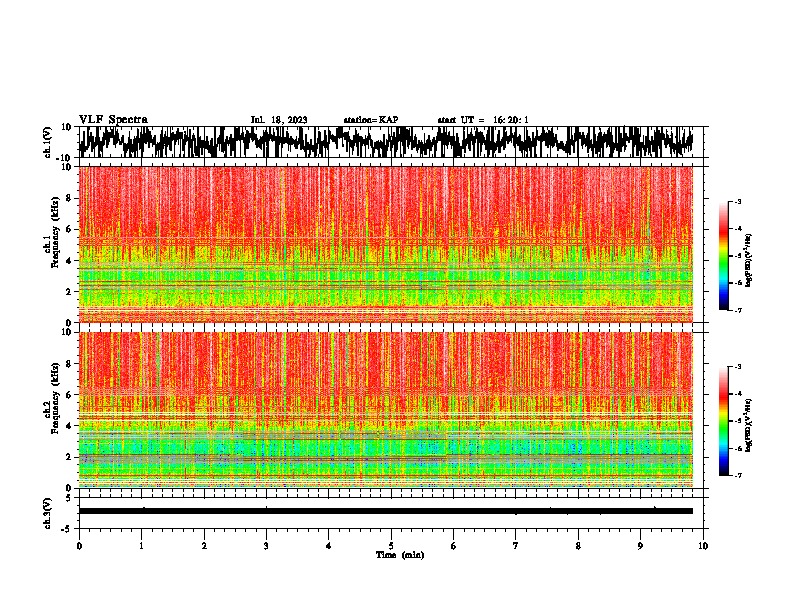Select the Jul. 18, 2023 date label

(279, 120)
